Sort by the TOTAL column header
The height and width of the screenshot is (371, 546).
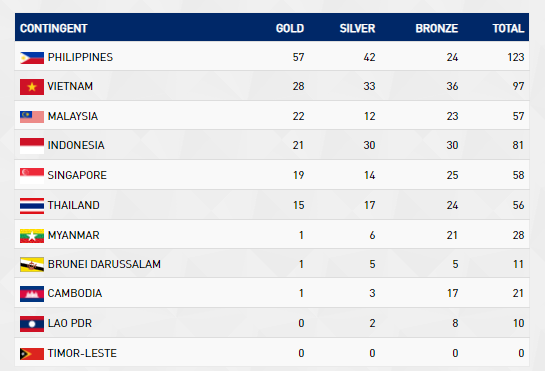pos(508,28)
